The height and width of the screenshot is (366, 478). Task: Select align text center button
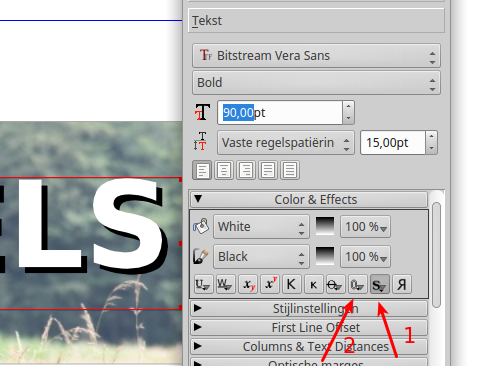[x=224, y=170]
